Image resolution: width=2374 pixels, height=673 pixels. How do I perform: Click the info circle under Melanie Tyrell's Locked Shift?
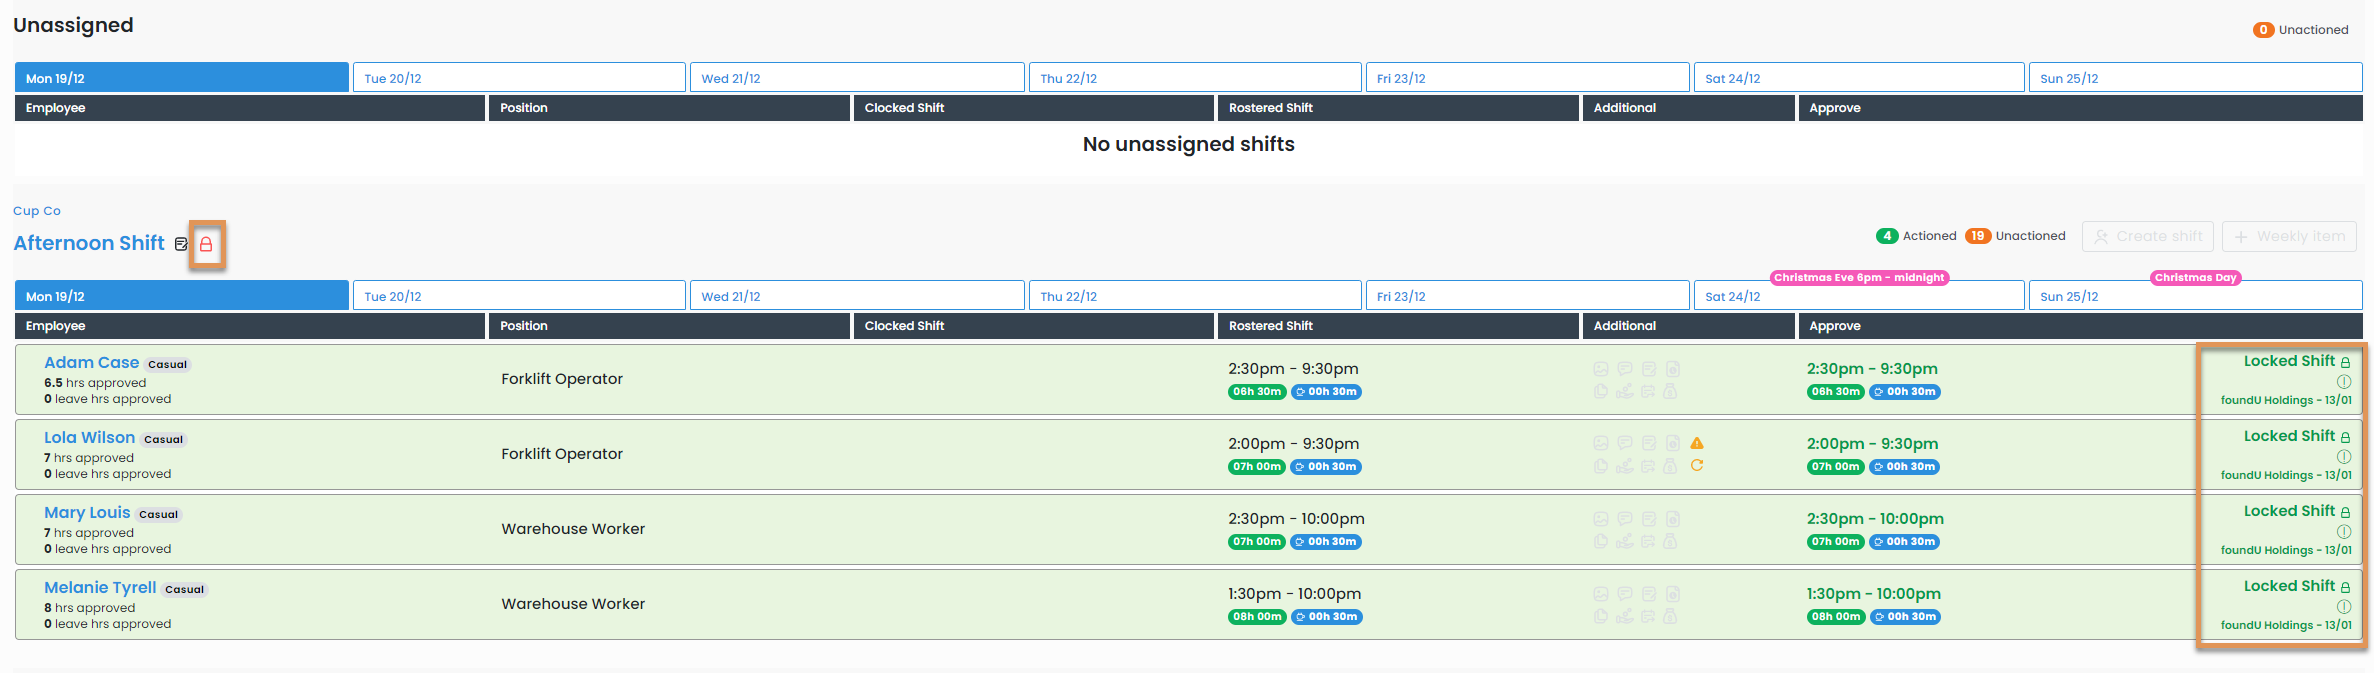tap(2343, 607)
